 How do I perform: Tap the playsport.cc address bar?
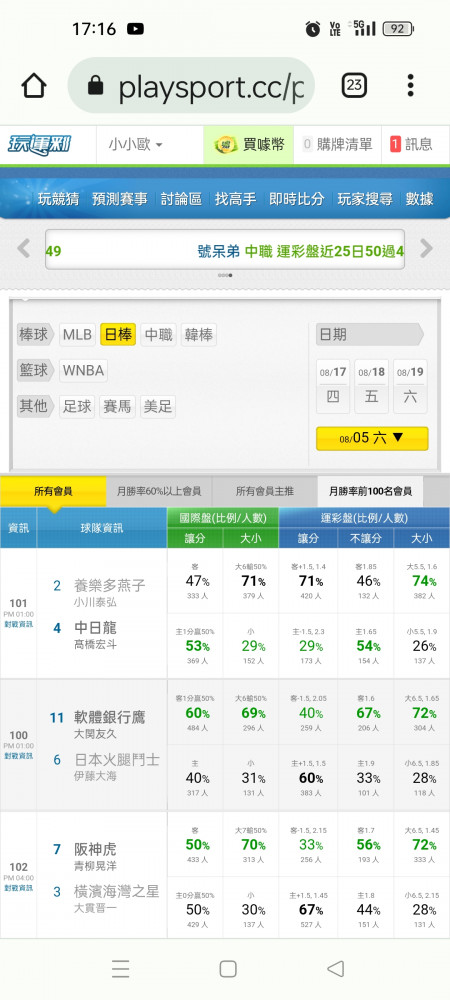[191, 86]
